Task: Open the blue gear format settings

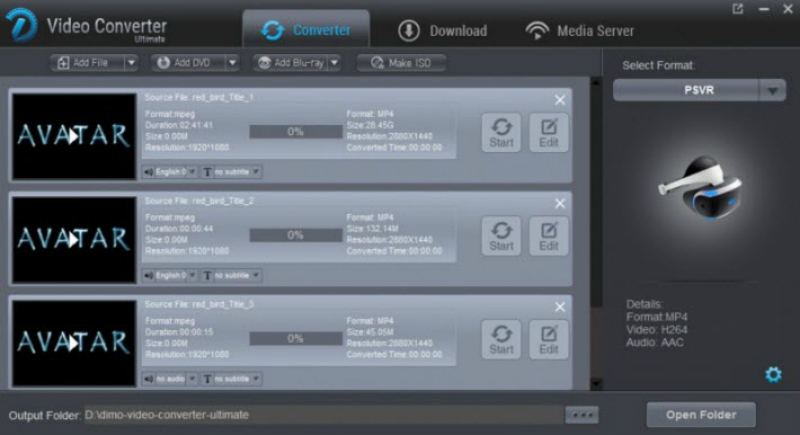Action: pos(773,374)
